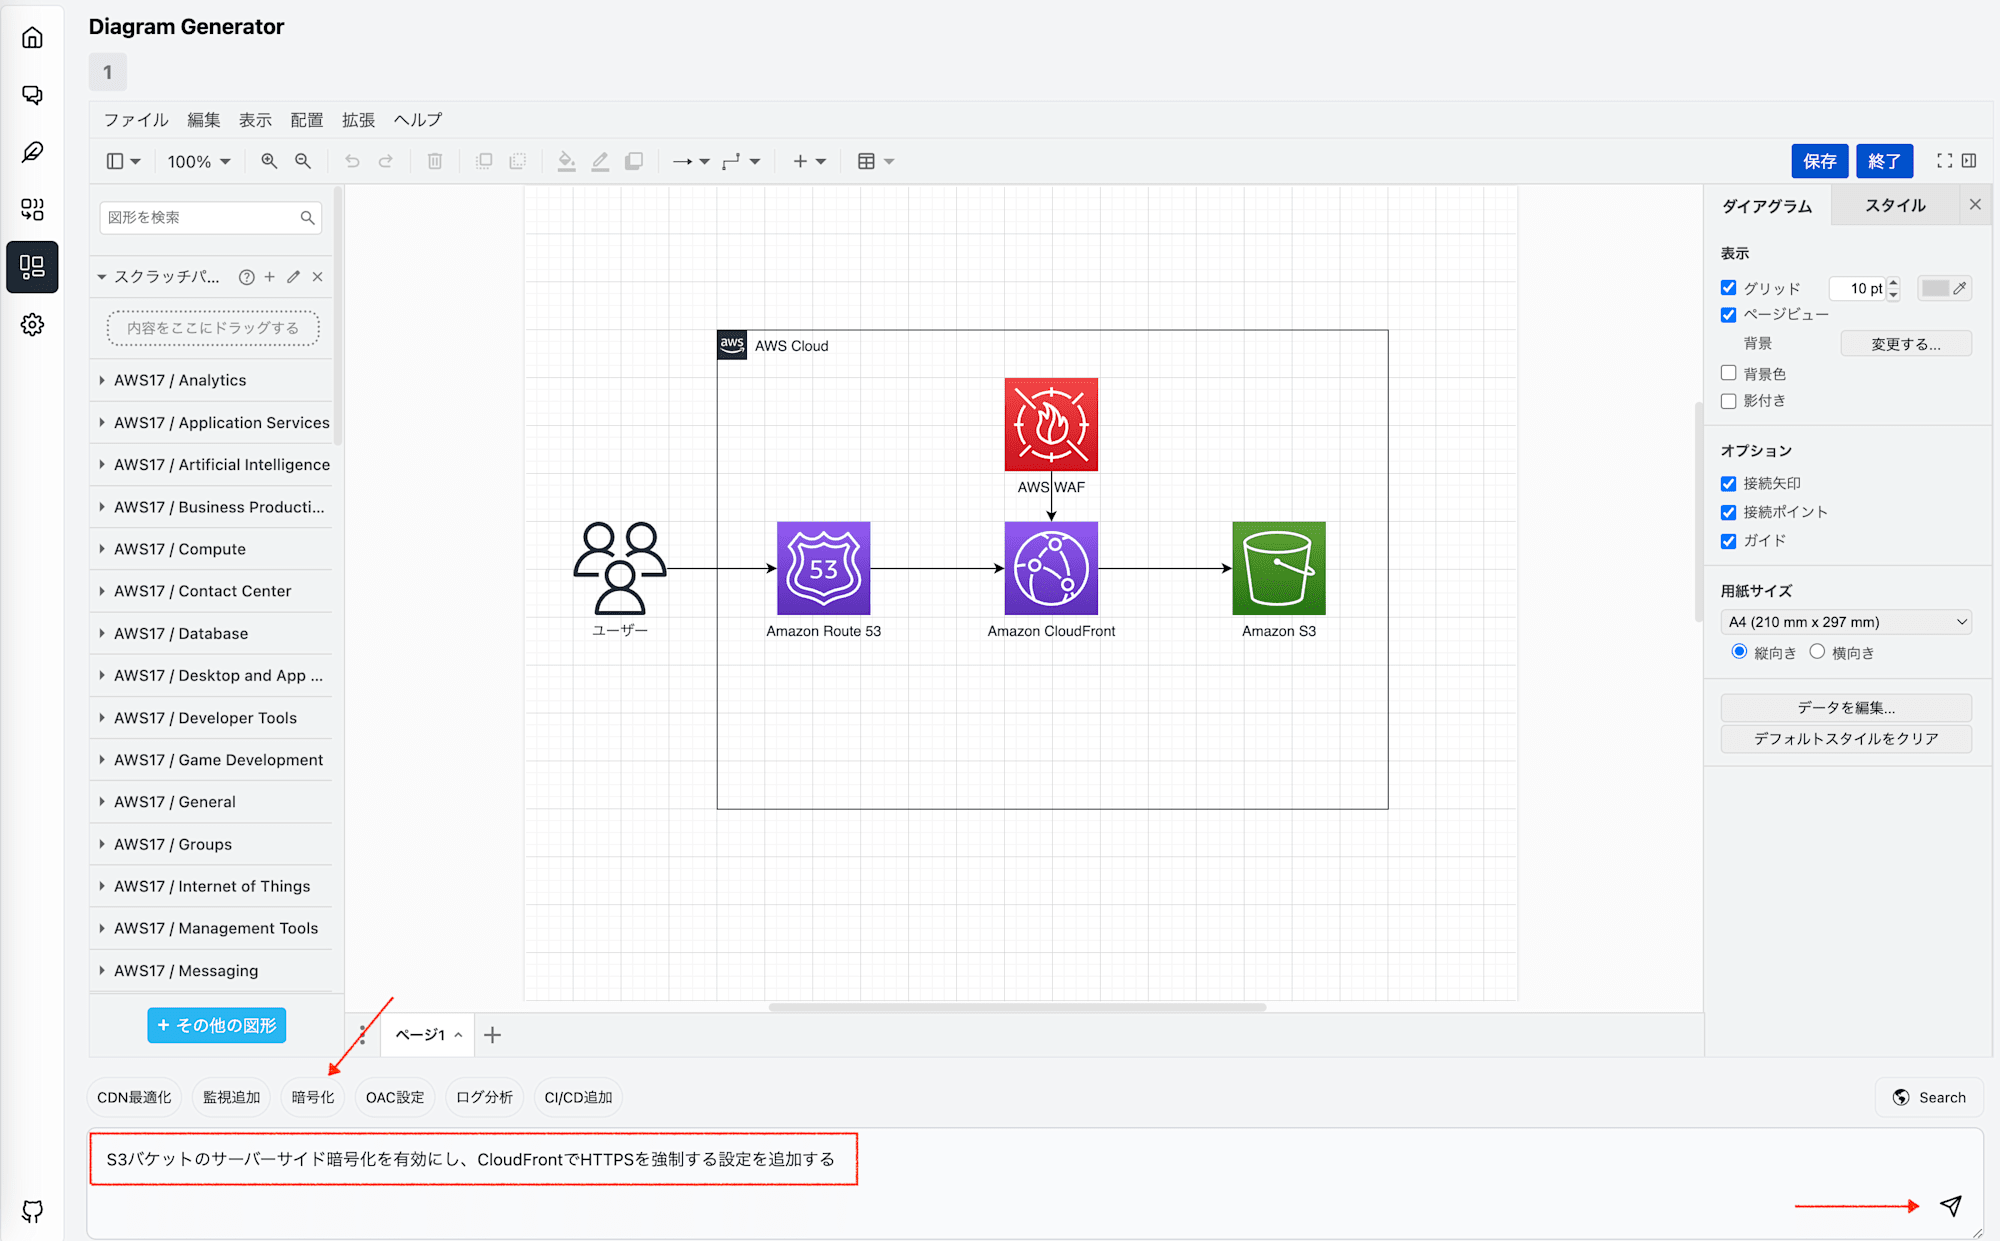Click the undo arrow icon
2000x1241 pixels.
352,161
